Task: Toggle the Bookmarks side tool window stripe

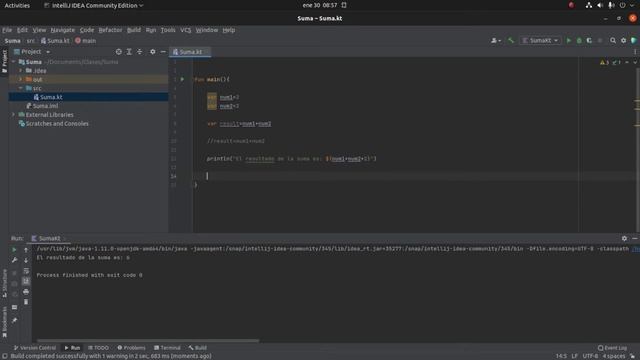Action: 4,322
